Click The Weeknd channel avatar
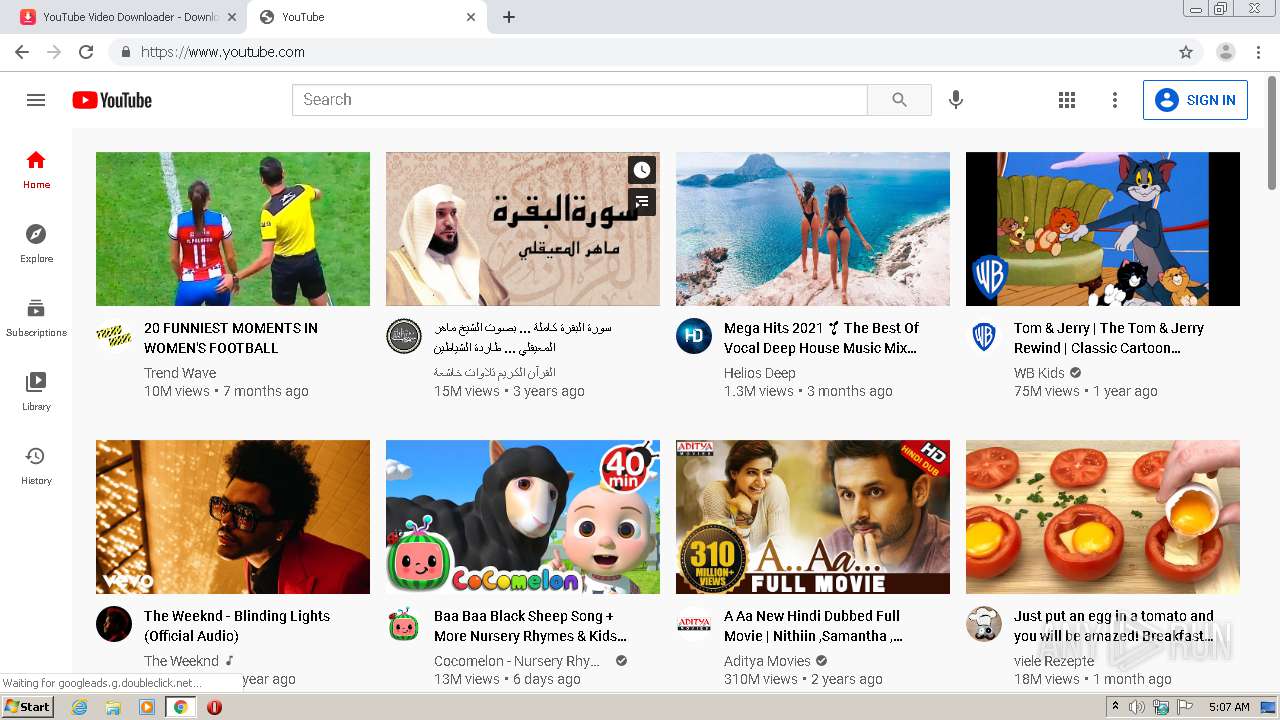Screen dimensions: 1280x720 pos(114,624)
